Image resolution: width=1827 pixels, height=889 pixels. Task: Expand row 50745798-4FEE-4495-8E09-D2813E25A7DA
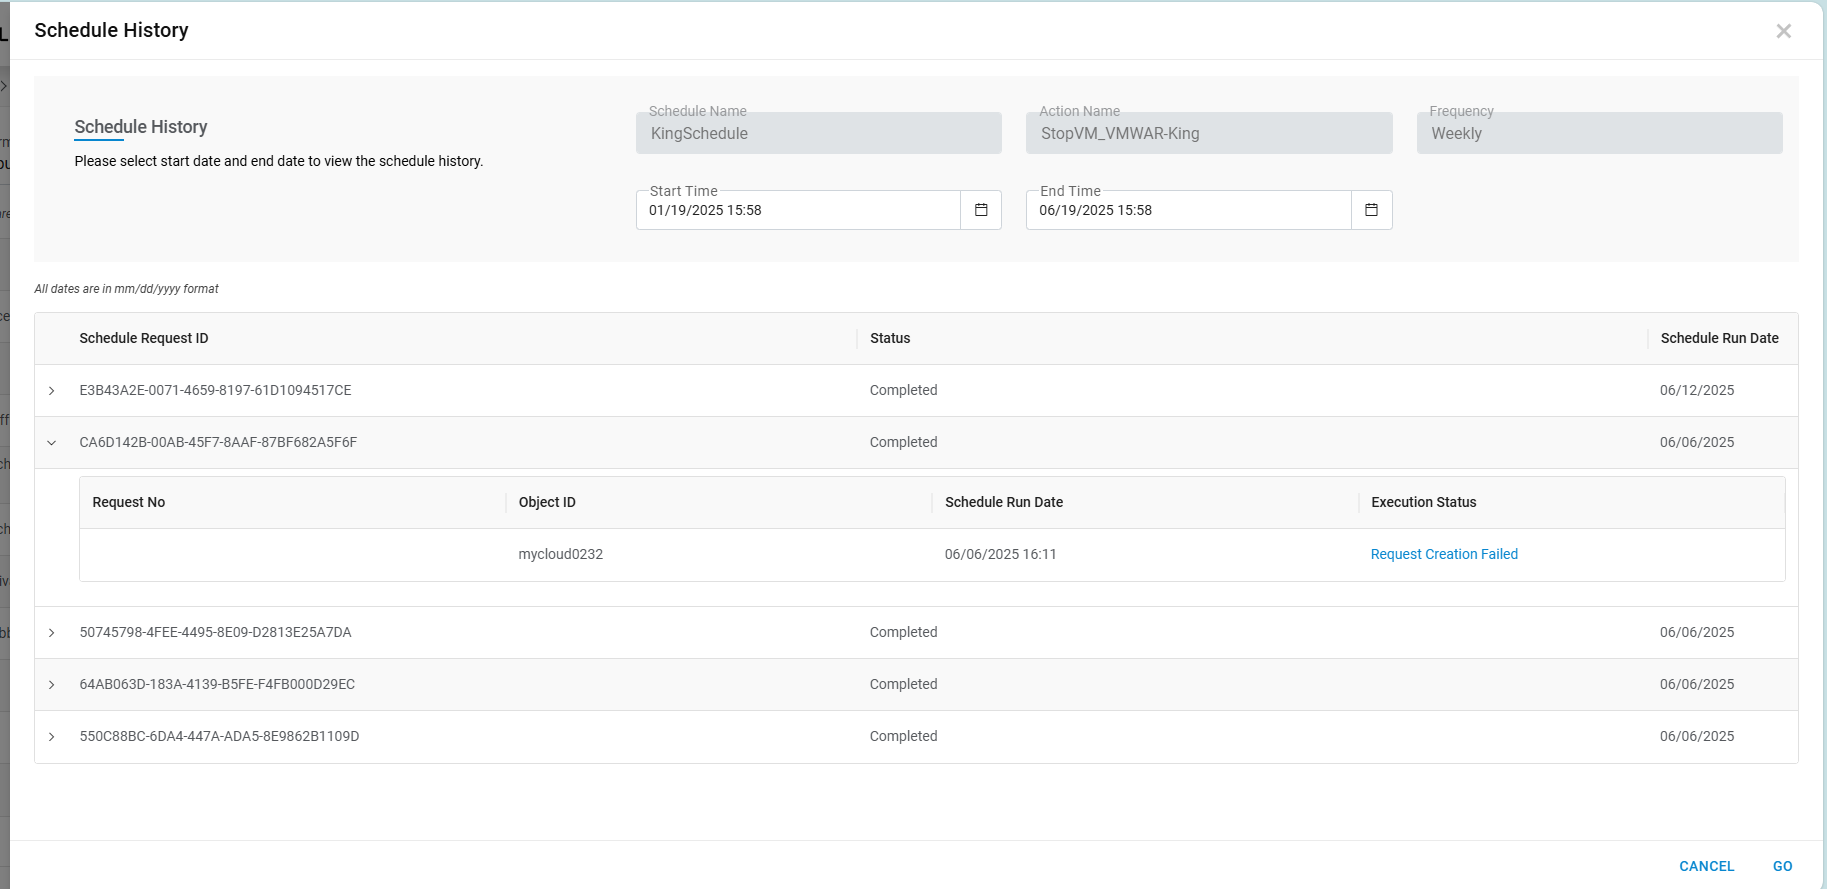click(x=52, y=633)
